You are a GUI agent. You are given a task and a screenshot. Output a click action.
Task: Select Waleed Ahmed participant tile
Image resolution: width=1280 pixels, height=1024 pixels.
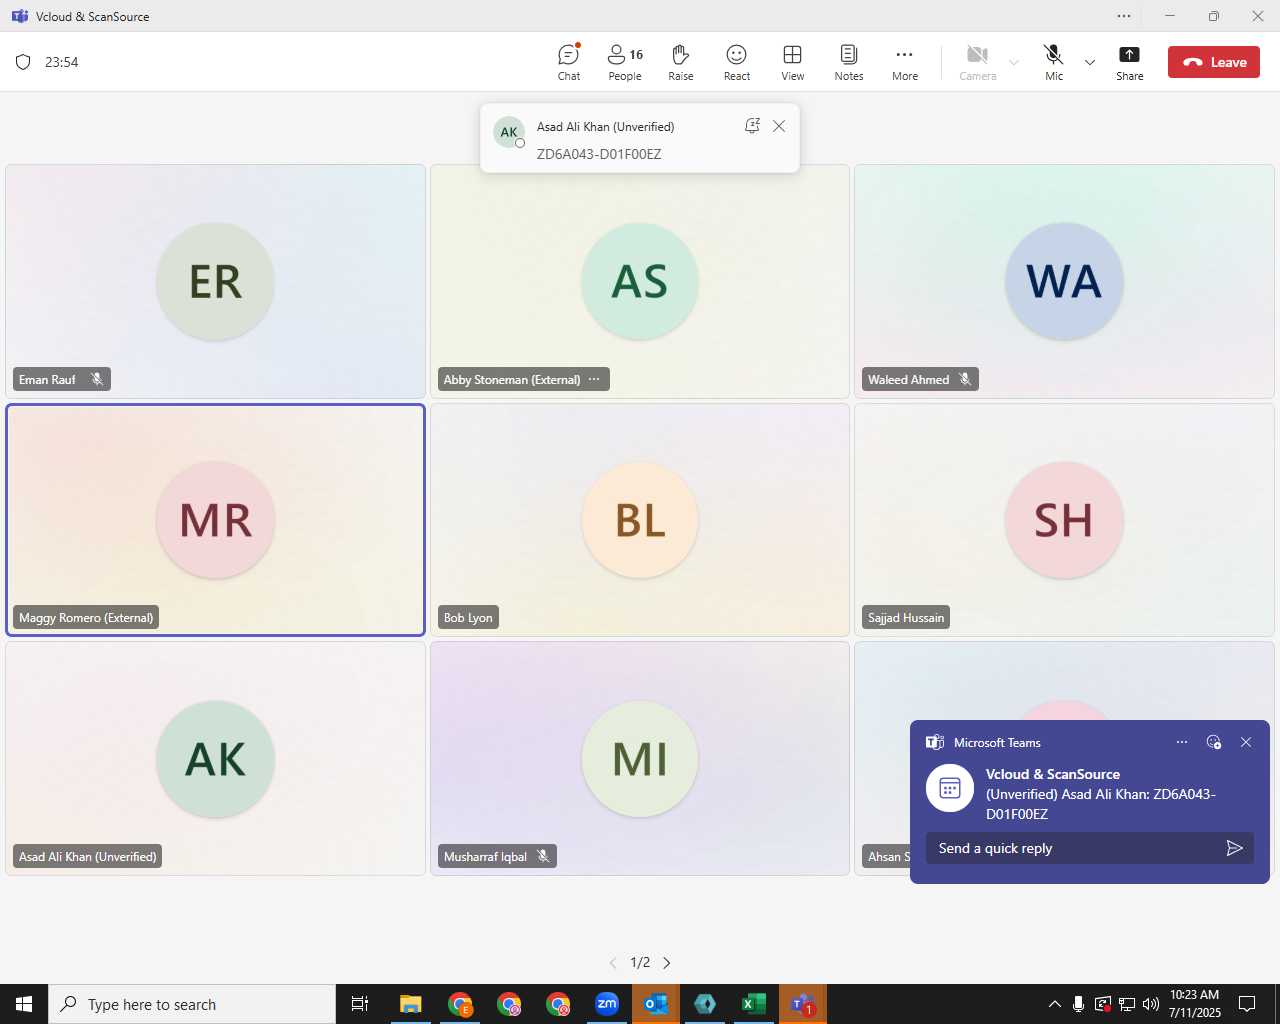(x=1064, y=281)
